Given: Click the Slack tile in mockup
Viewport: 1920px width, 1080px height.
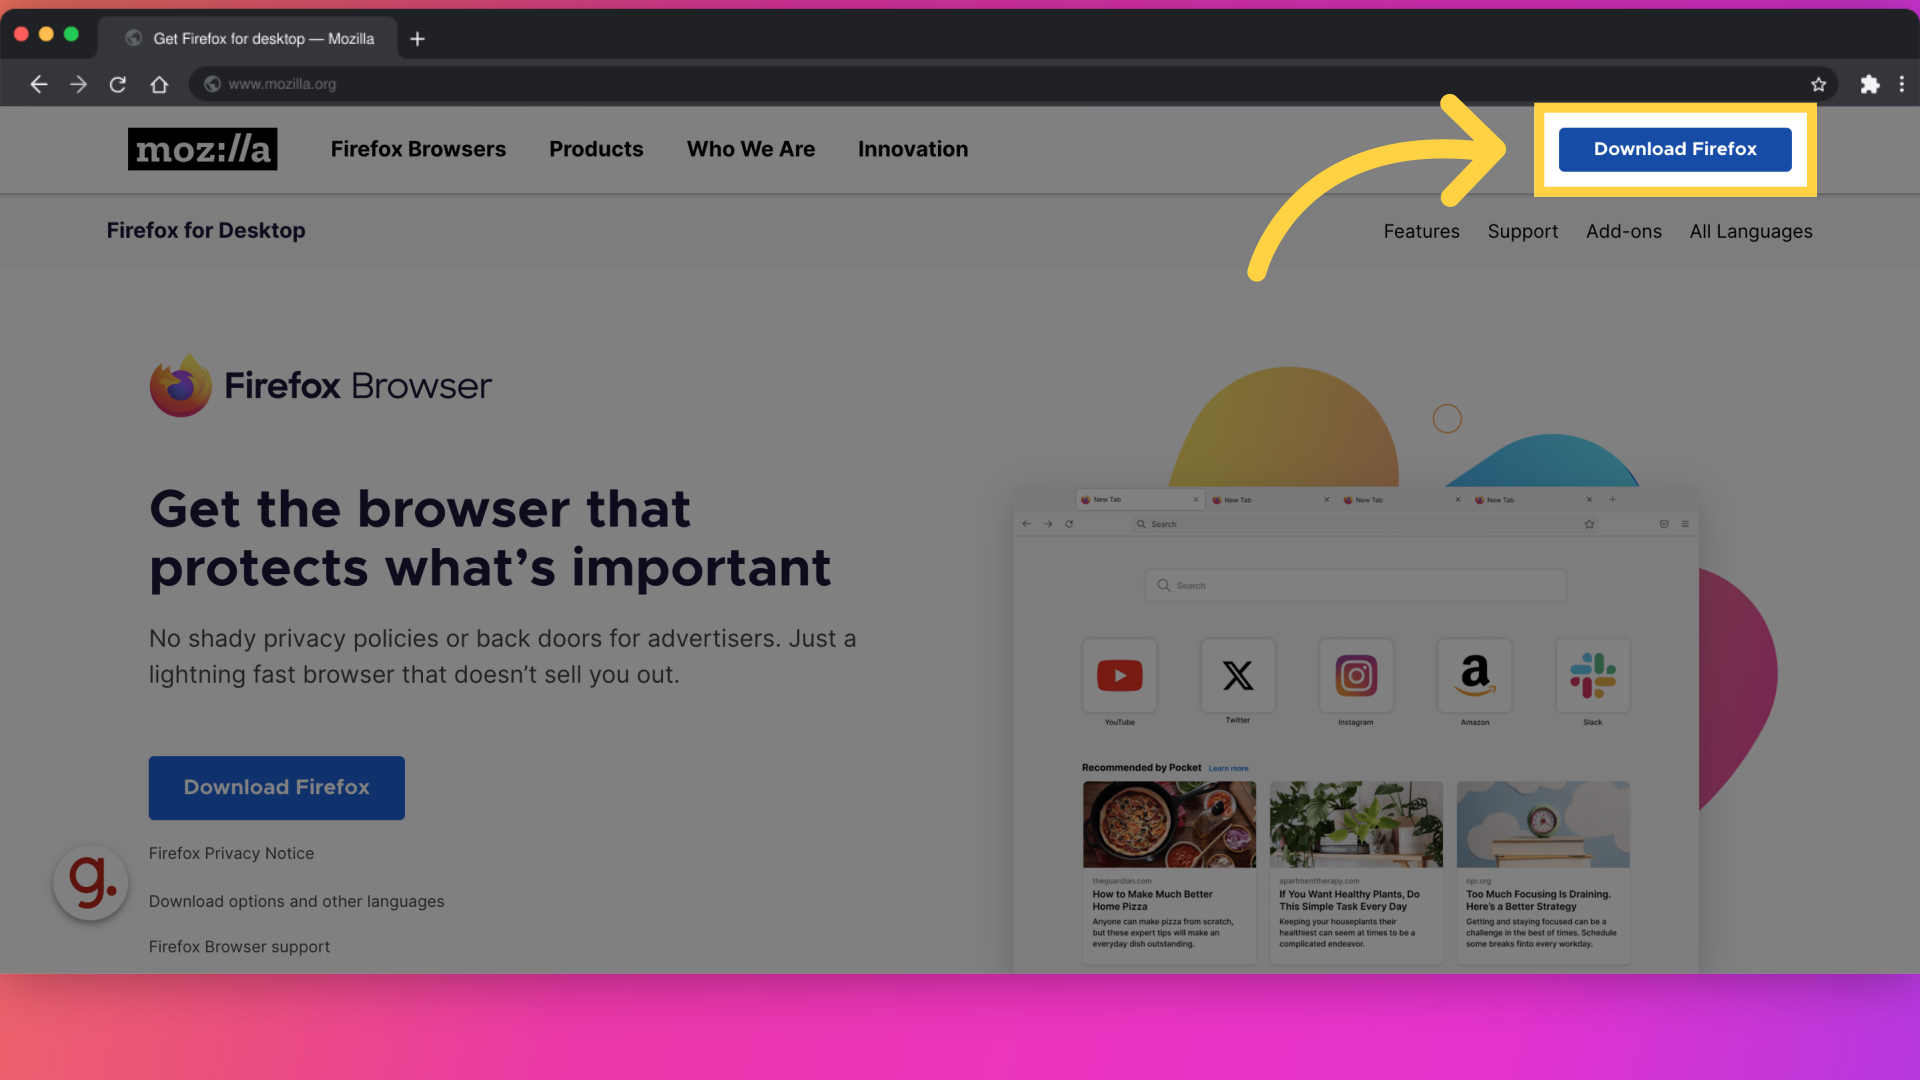Looking at the screenshot, I should pyautogui.click(x=1593, y=676).
